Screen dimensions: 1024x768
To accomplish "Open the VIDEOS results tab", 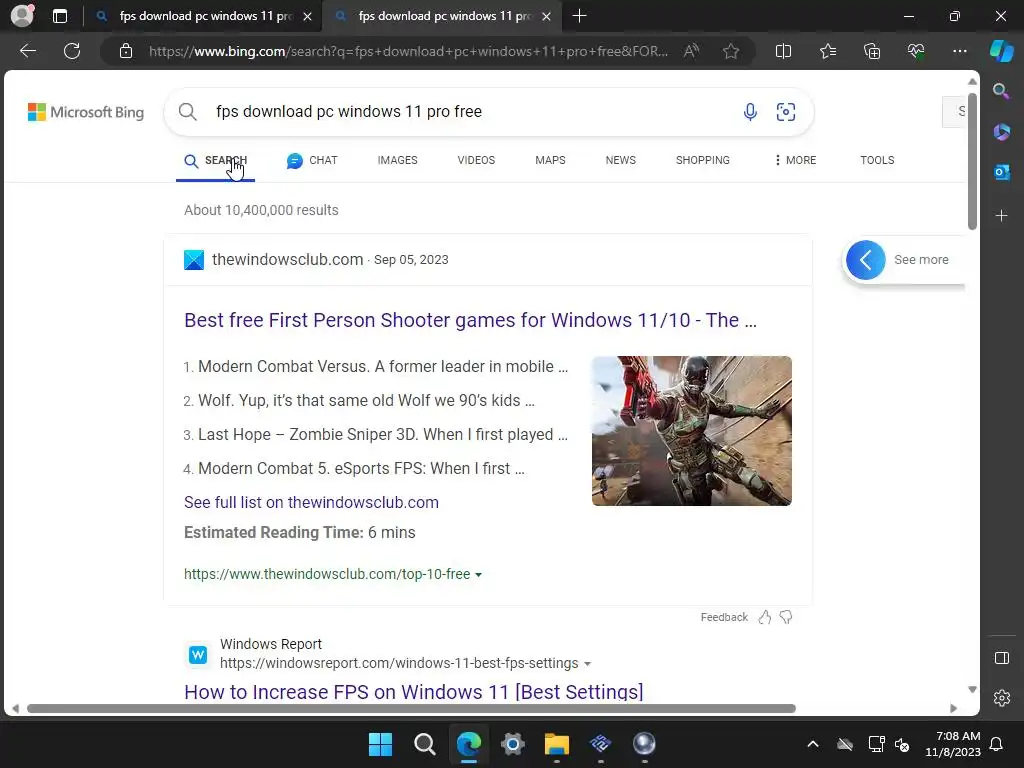I will click(476, 161).
